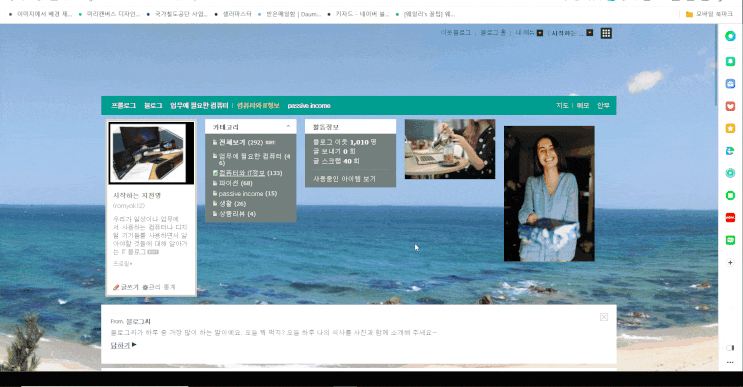Open 생활 (26) category
The image size is (743, 387).
(x=232, y=204)
